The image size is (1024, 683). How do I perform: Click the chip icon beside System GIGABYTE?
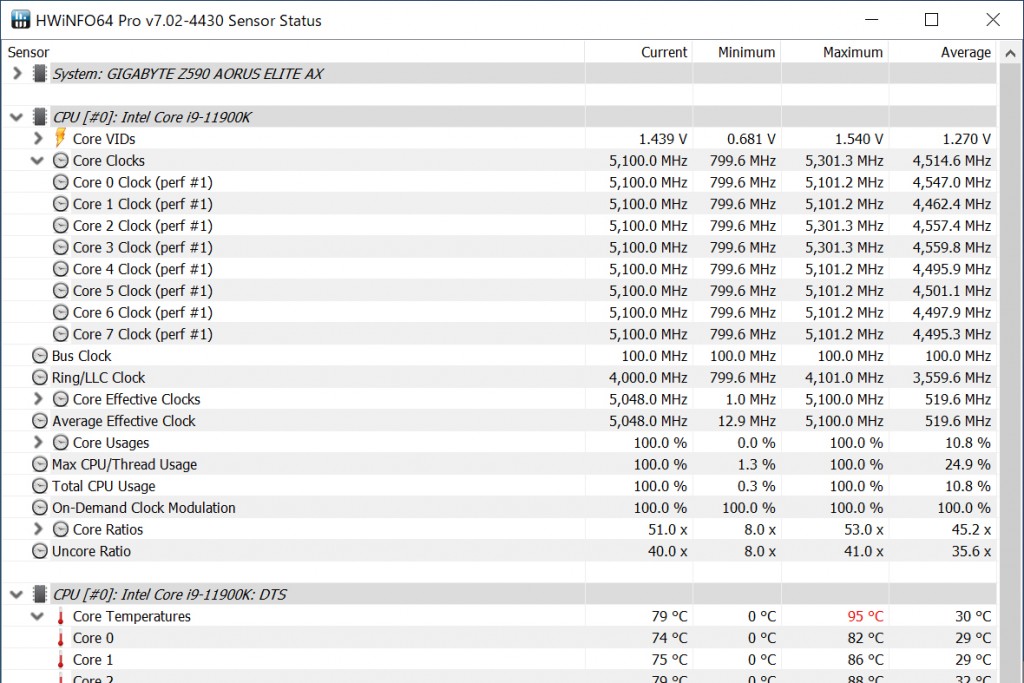click(40, 74)
